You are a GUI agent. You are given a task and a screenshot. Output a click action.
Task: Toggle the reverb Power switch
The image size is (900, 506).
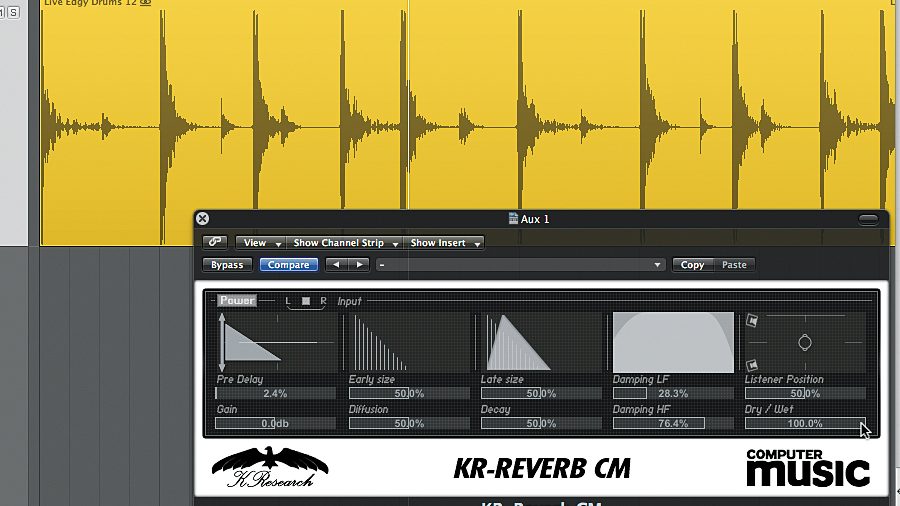pos(237,301)
